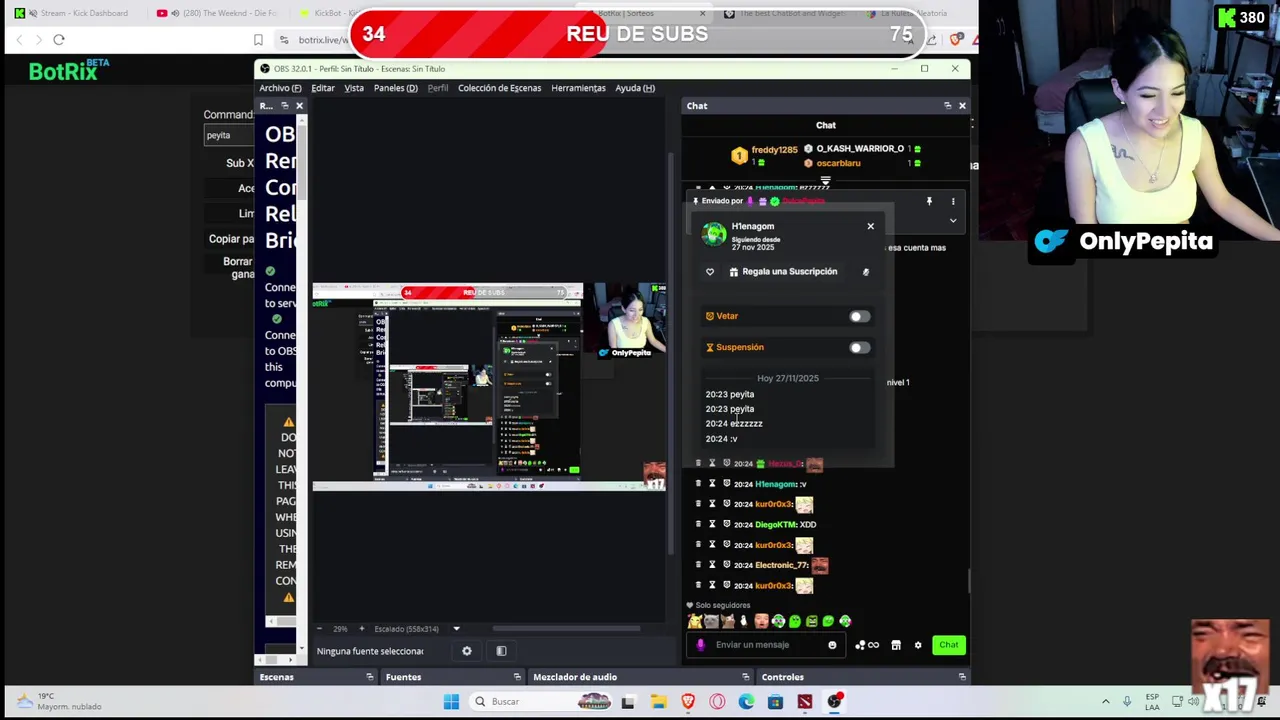
Task: Open Colección de Escenas menu
Action: tap(499, 88)
